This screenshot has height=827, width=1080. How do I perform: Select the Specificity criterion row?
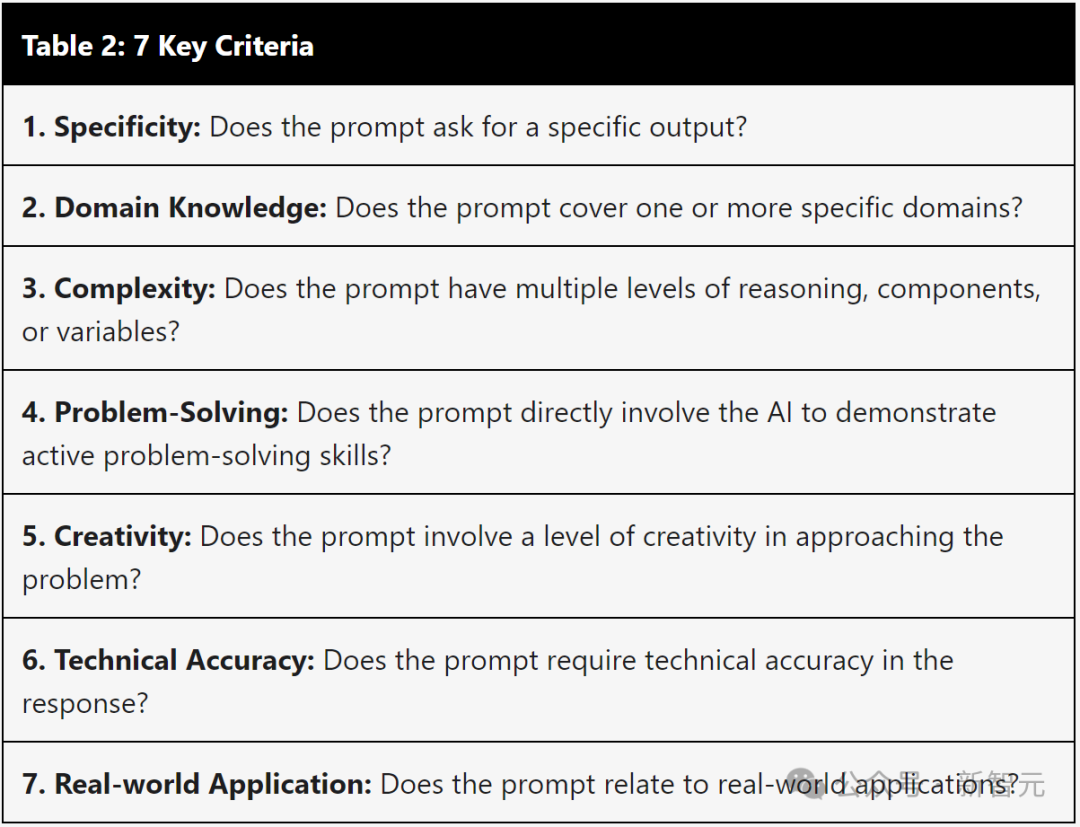point(539,125)
